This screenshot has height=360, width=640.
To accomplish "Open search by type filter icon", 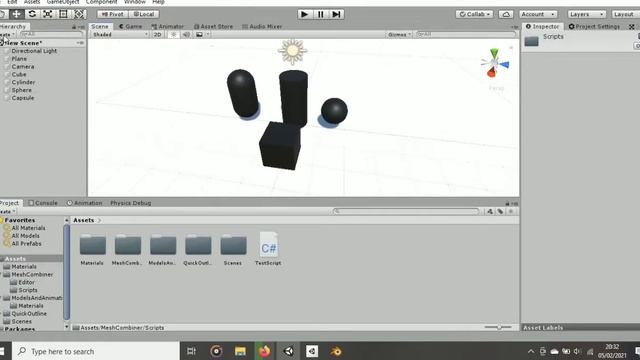I will click(490, 211).
